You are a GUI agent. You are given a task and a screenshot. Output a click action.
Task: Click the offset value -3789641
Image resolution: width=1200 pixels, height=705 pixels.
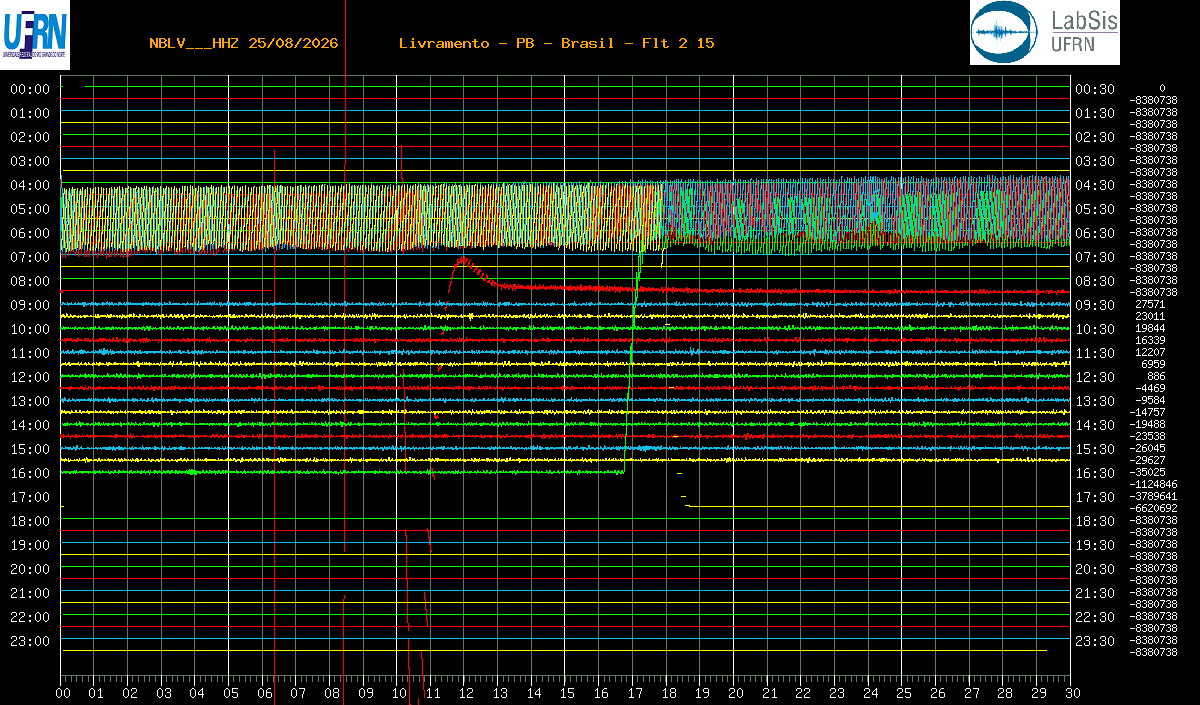click(x=1153, y=496)
